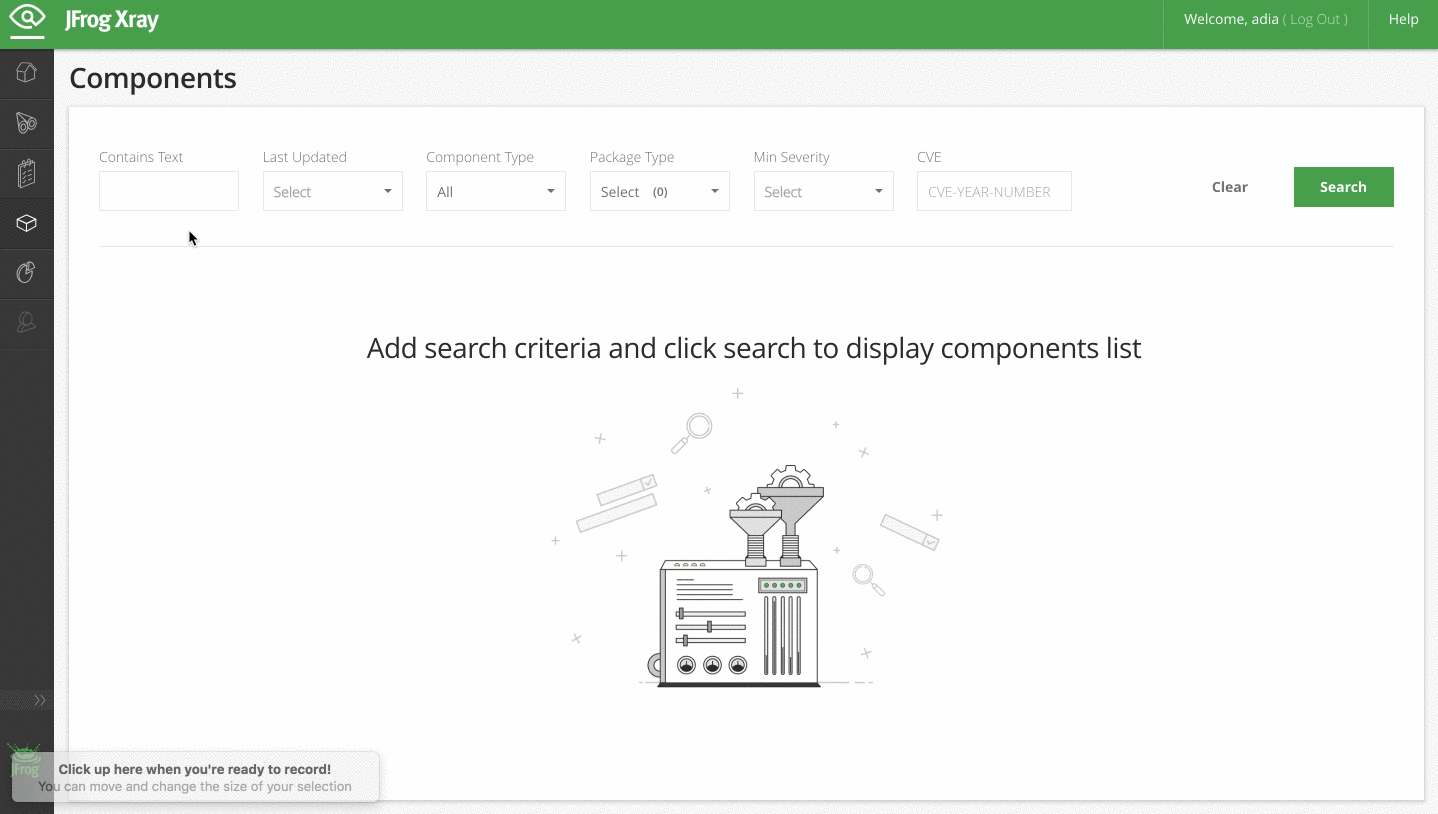
Task: Open the Home dashboard icon in sidebar
Action: pos(26,72)
